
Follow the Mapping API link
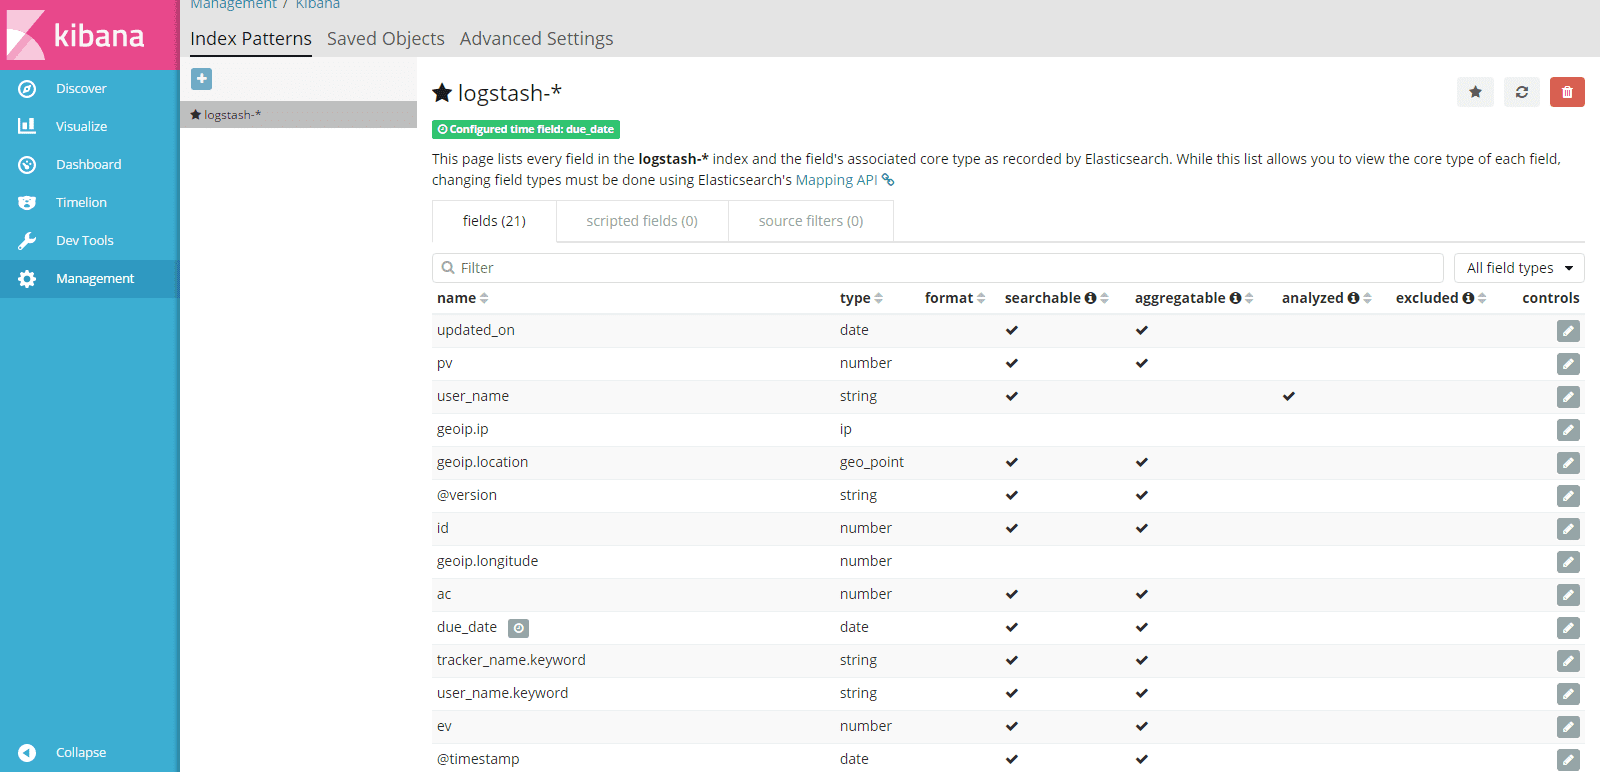(845, 180)
